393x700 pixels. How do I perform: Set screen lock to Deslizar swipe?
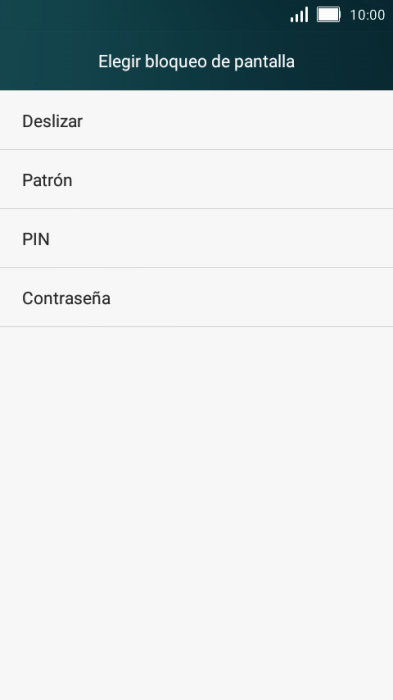pos(196,120)
